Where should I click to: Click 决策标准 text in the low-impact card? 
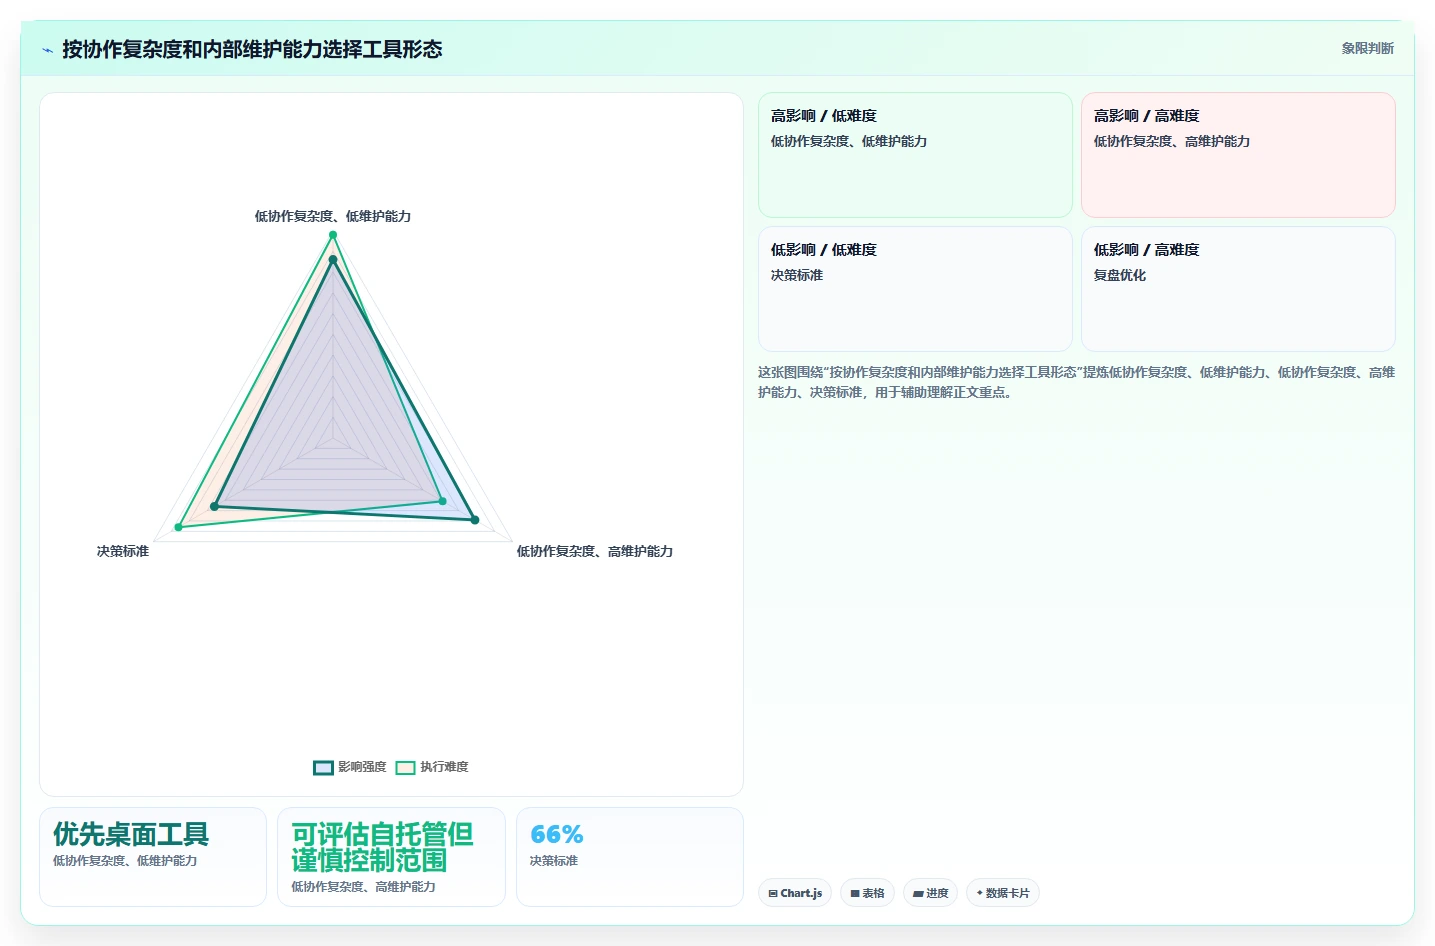coord(797,275)
